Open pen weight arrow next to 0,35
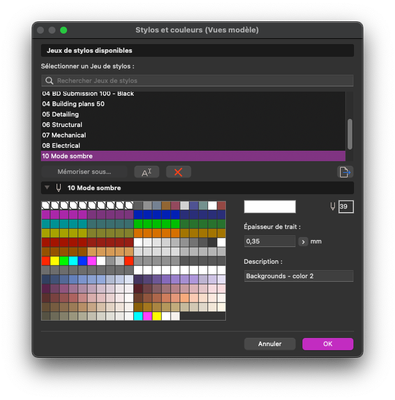 [303, 242]
